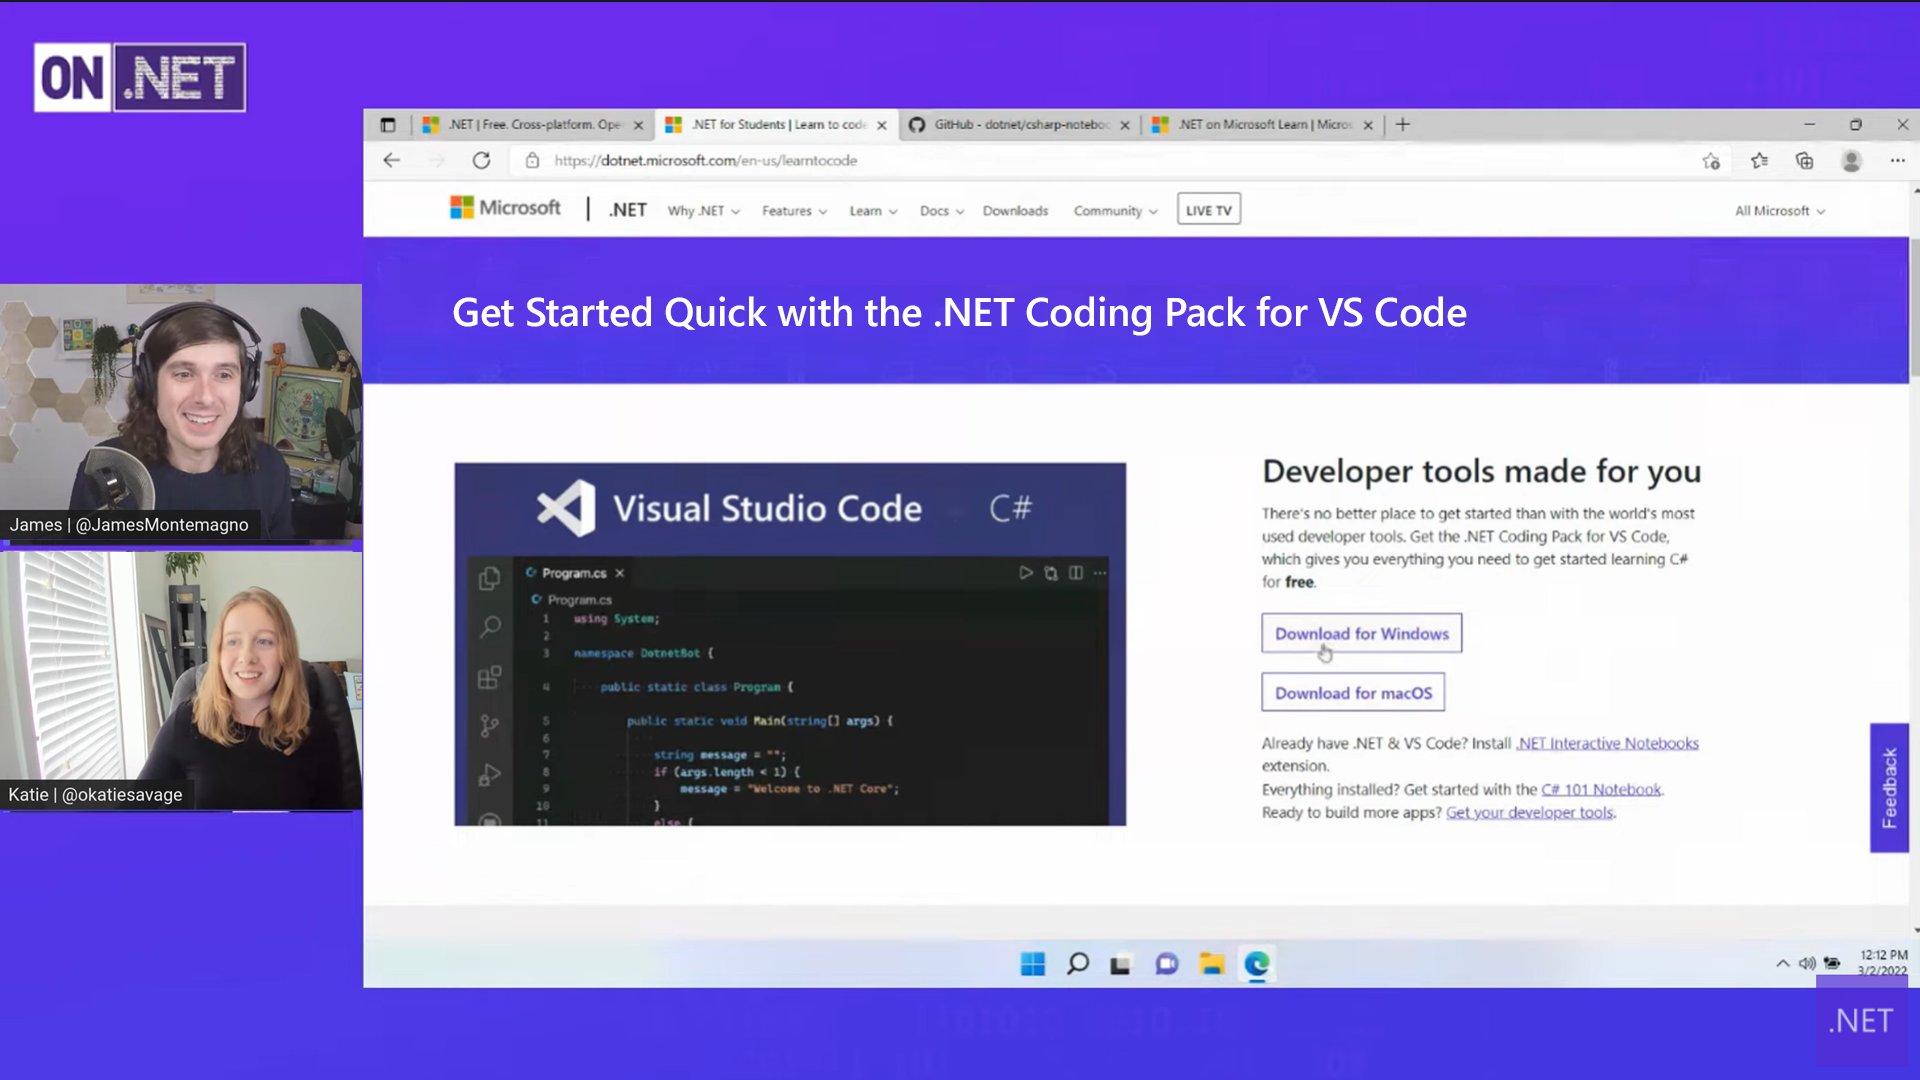The width and height of the screenshot is (1920, 1080).
Task: Click the VS Code Run and Debug icon in image
Action: click(x=489, y=775)
